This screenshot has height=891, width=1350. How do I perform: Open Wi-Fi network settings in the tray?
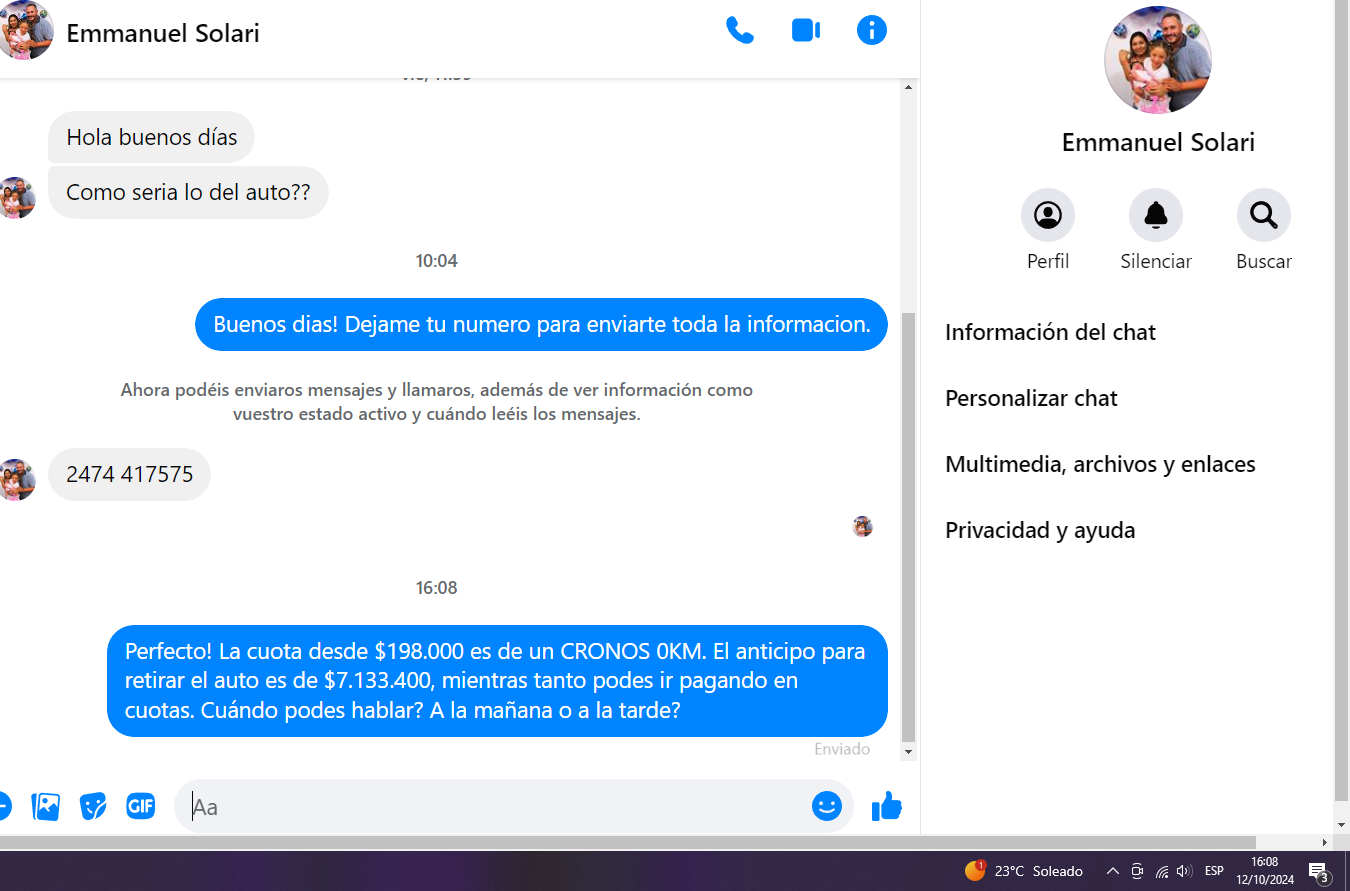coord(1162,871)
